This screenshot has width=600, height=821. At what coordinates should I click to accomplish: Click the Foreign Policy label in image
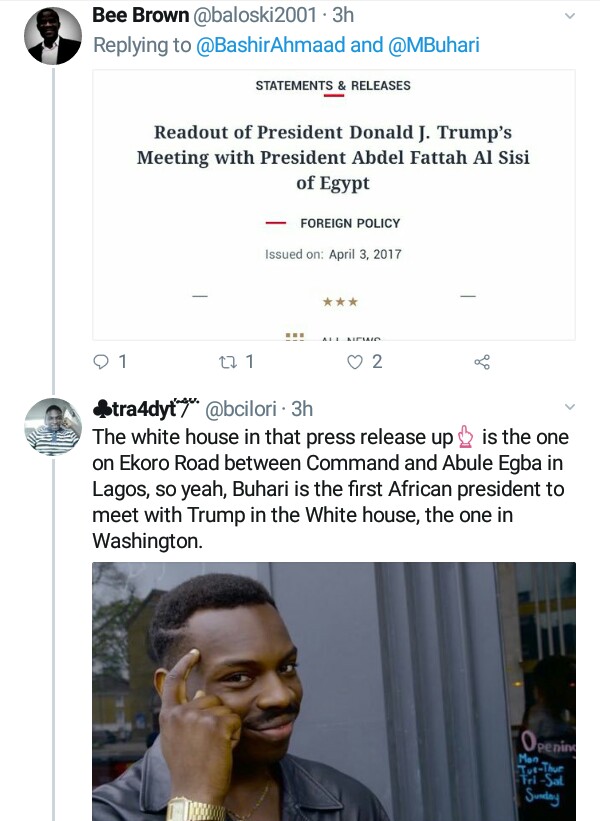click(350, 223)
